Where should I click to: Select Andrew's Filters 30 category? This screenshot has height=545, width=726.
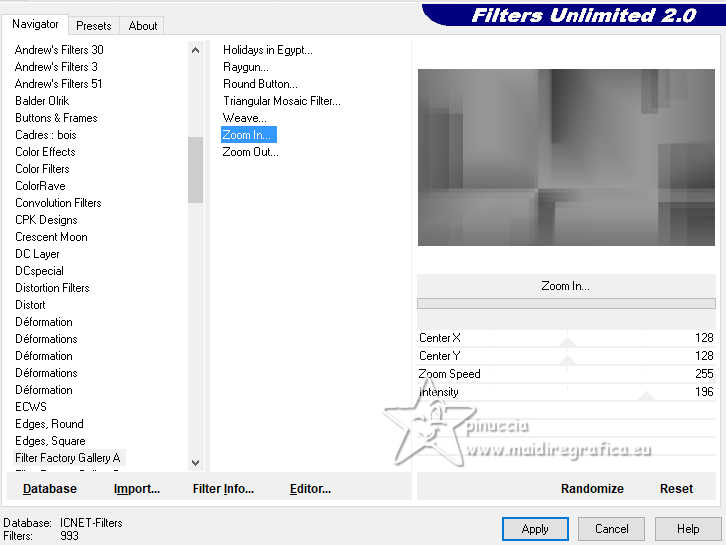(59, 50)
